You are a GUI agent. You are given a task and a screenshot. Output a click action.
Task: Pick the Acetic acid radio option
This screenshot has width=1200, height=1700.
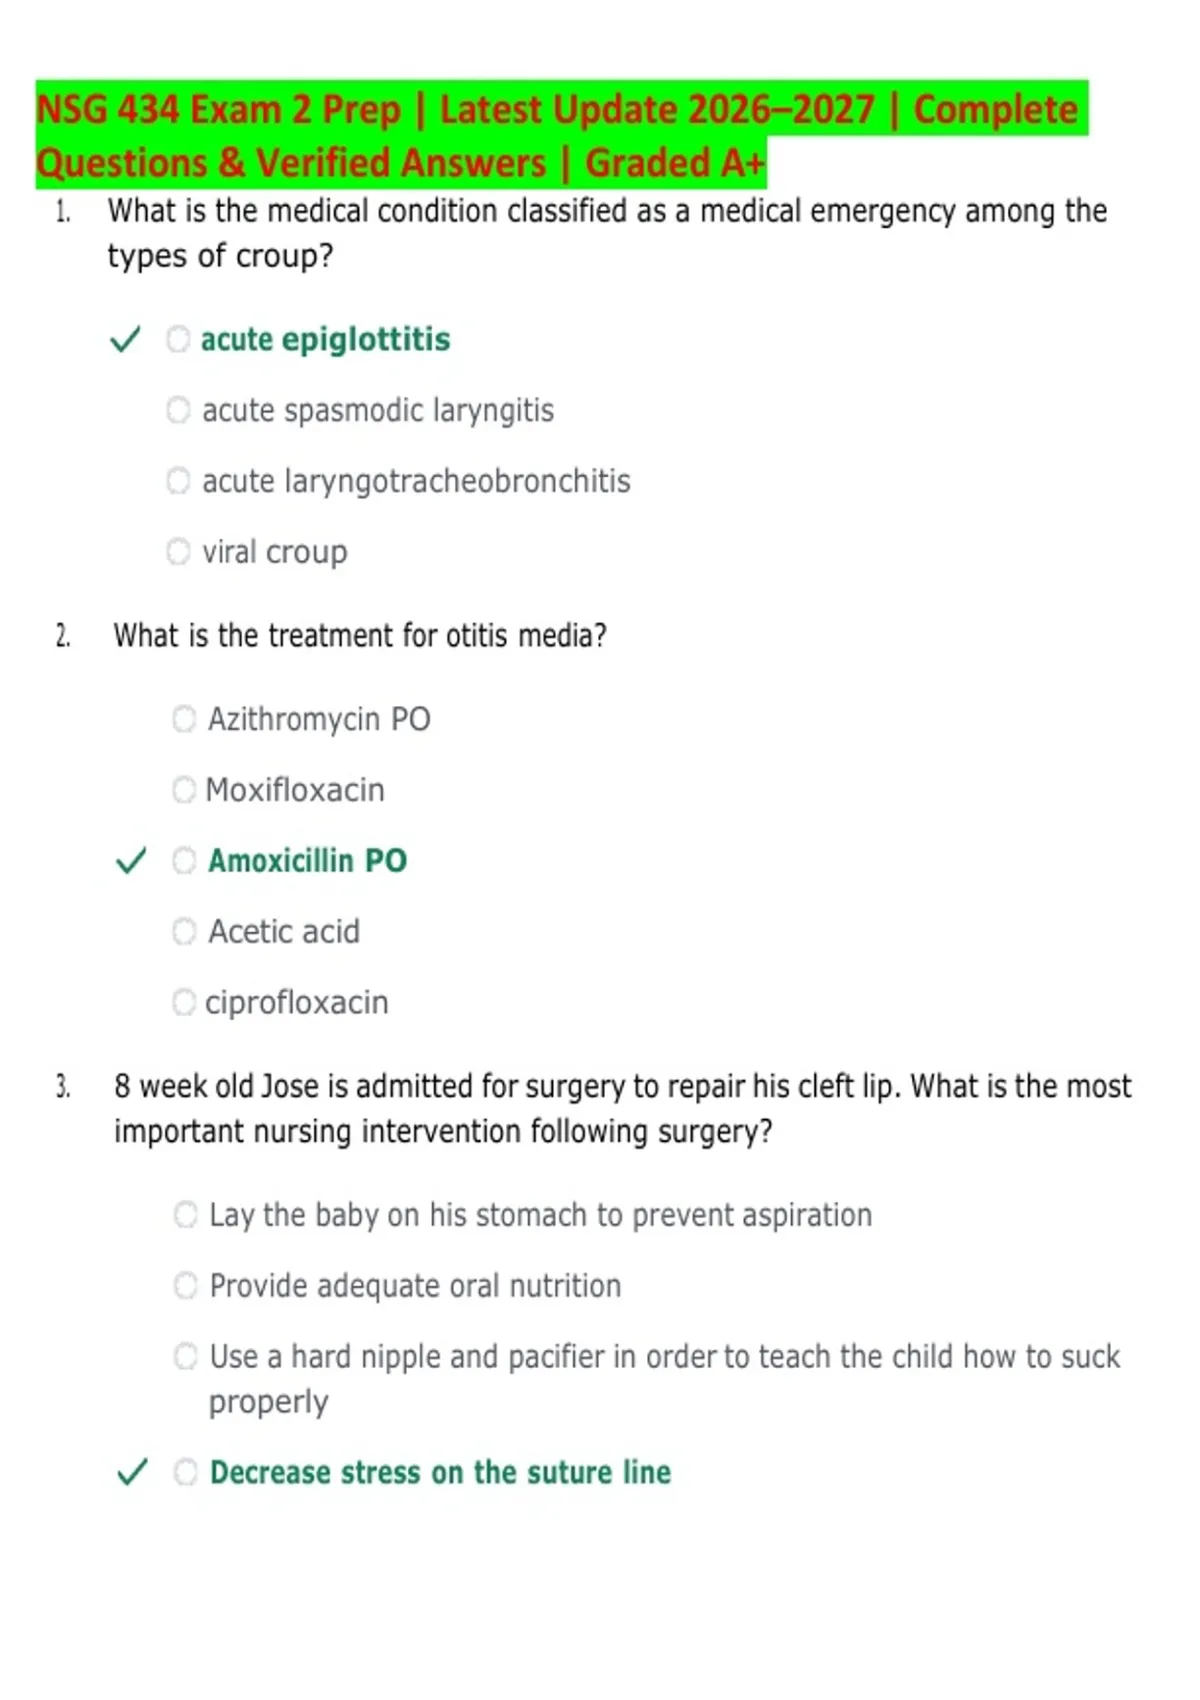184,931
